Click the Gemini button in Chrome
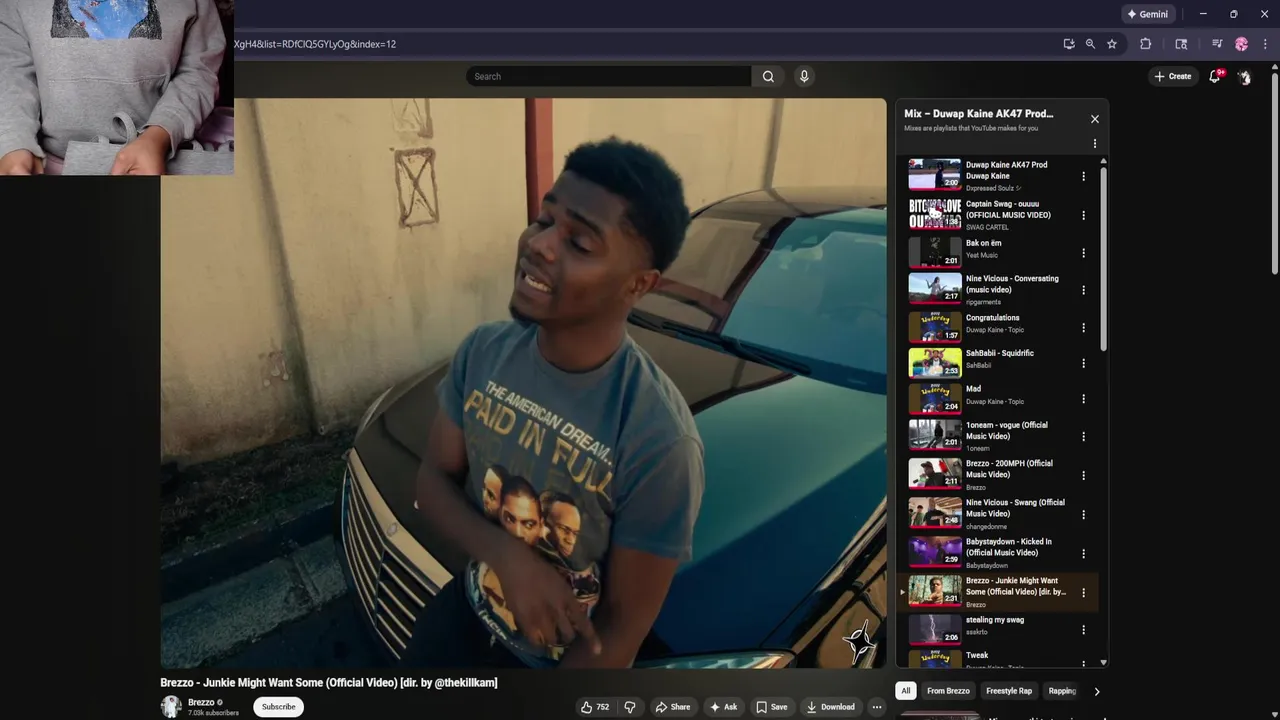 [1147, 14]
